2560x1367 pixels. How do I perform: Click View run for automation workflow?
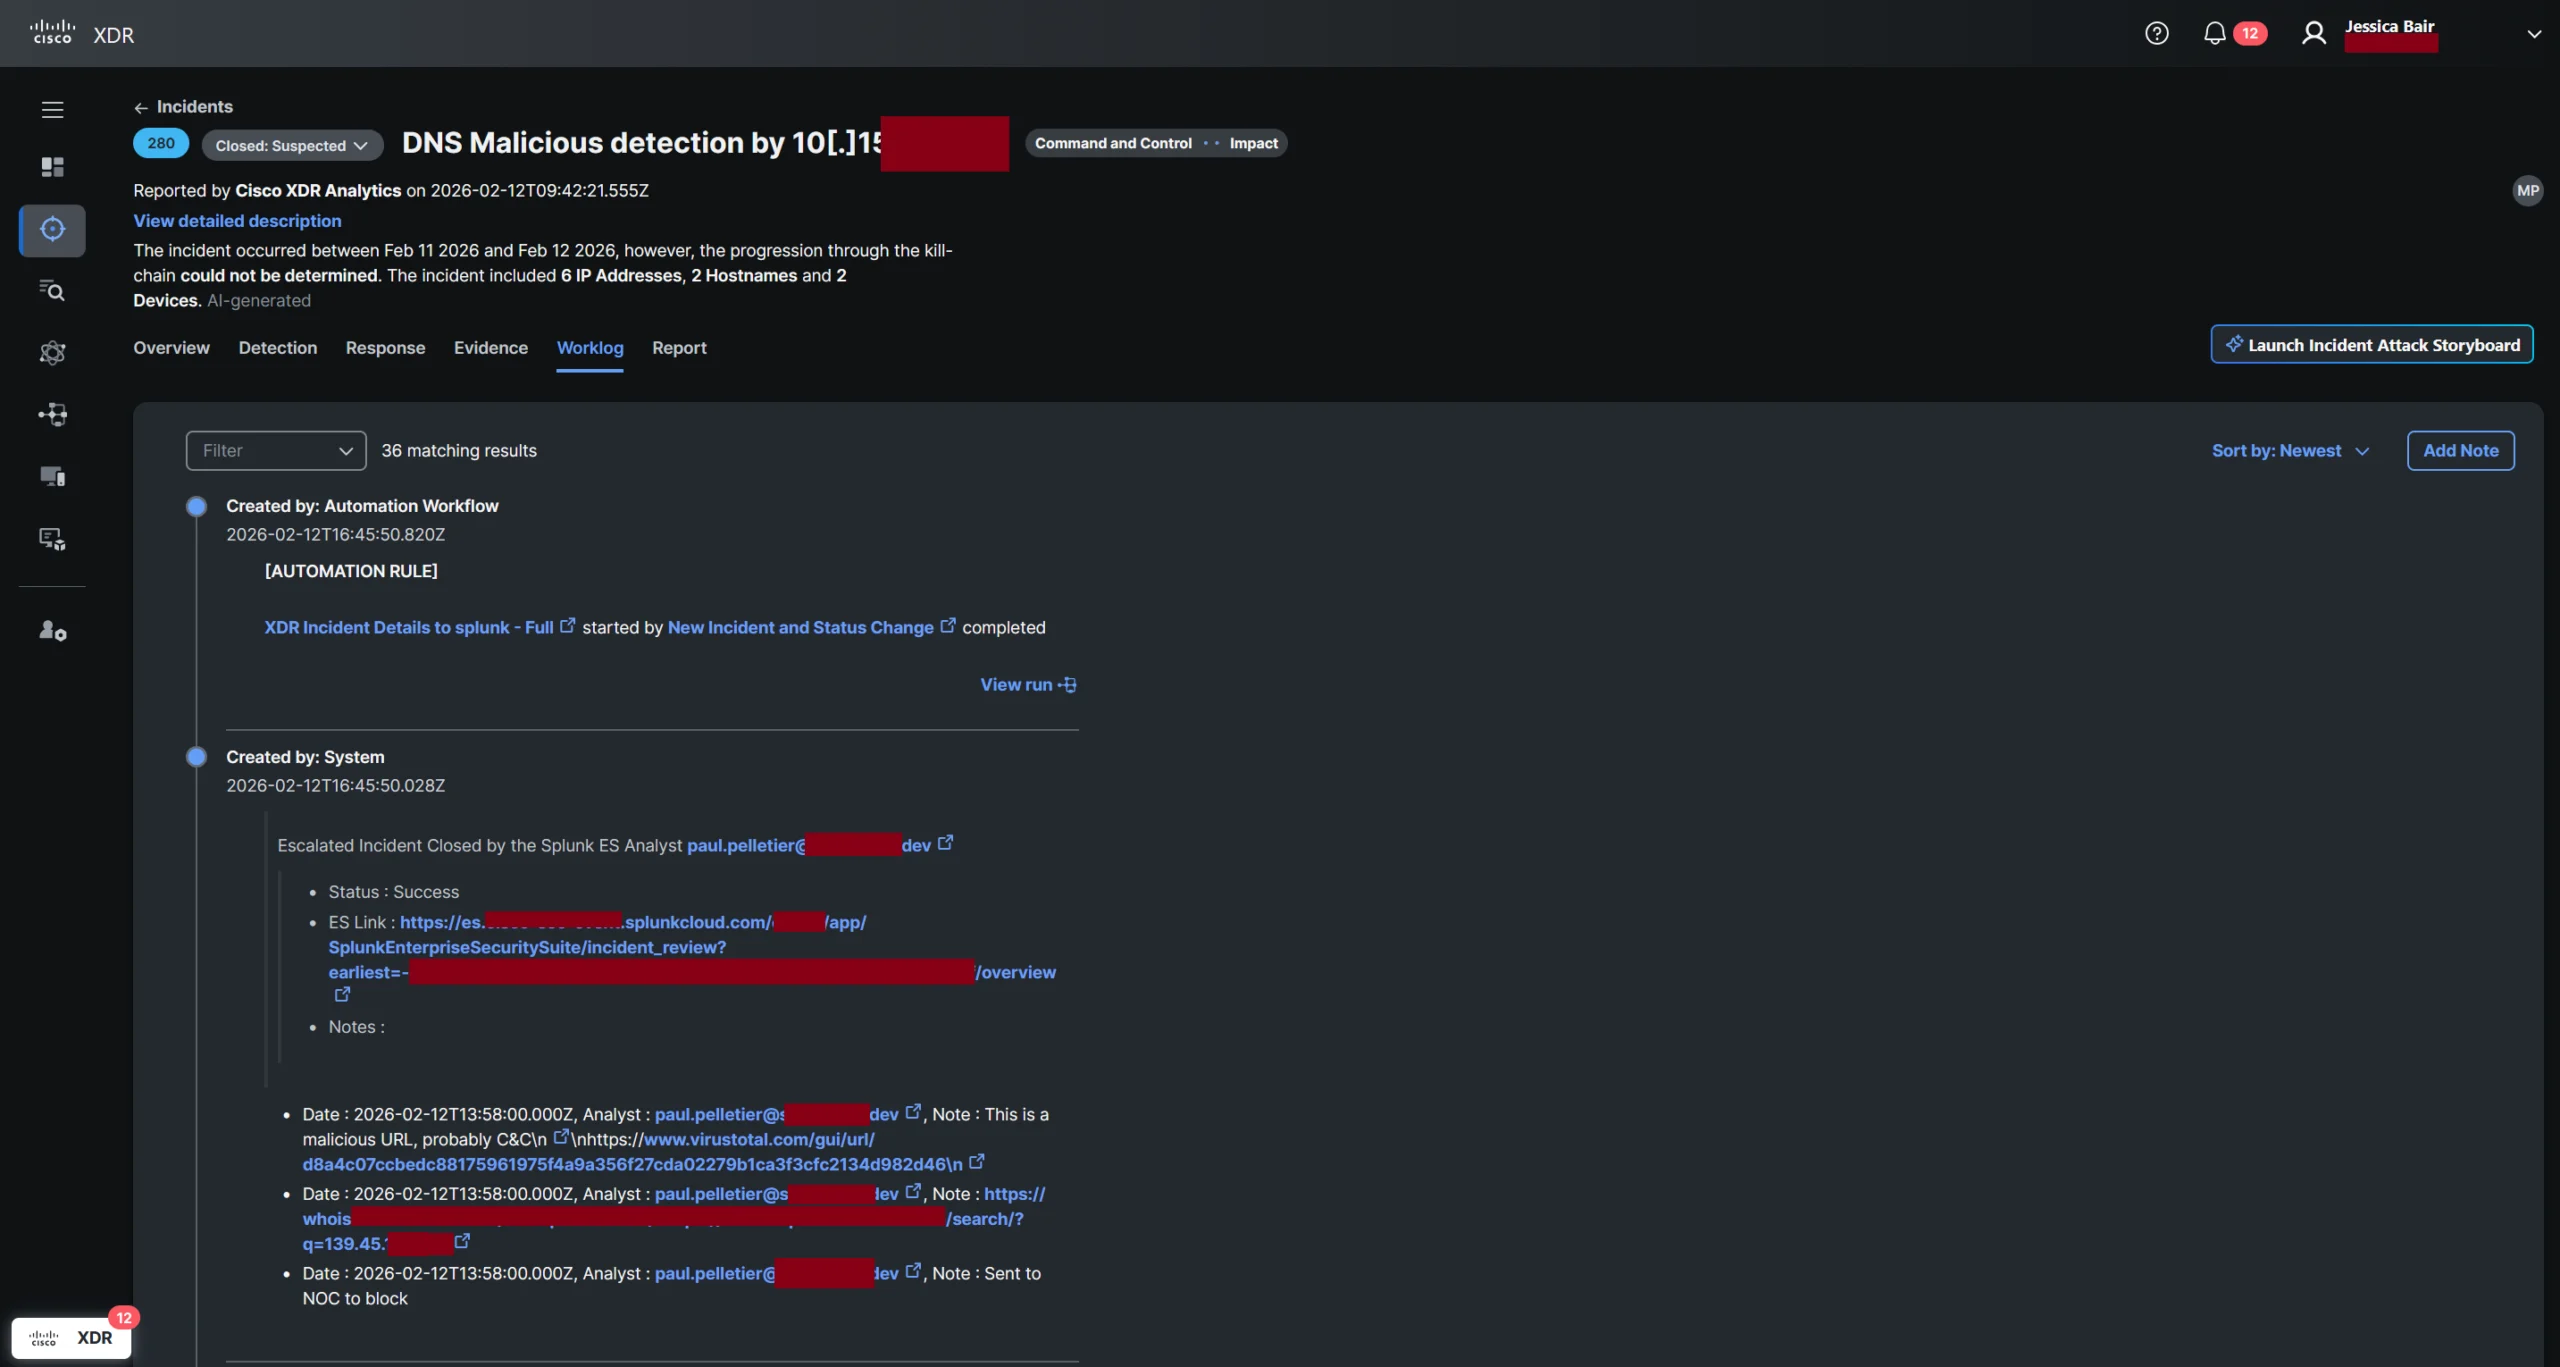coord(1028,685)
